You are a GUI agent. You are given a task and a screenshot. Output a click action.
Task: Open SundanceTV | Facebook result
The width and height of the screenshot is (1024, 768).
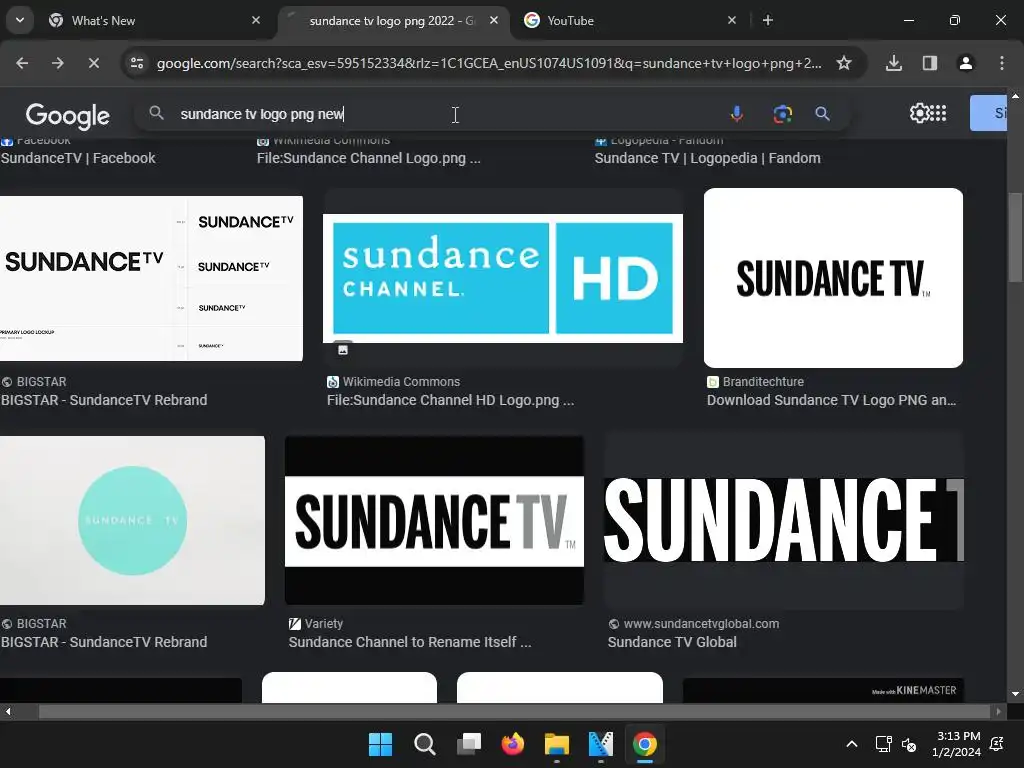tap(78, 158)
